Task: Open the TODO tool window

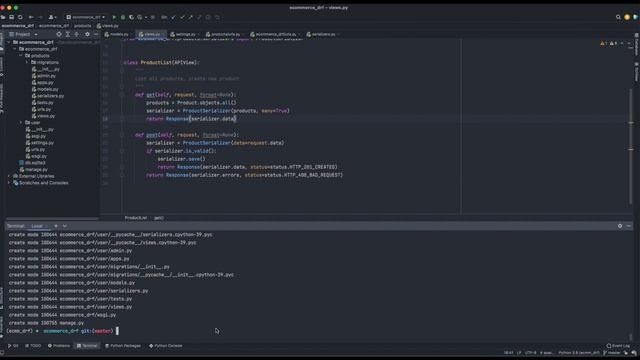Action: pyautogui.click(x=33, y=346)
